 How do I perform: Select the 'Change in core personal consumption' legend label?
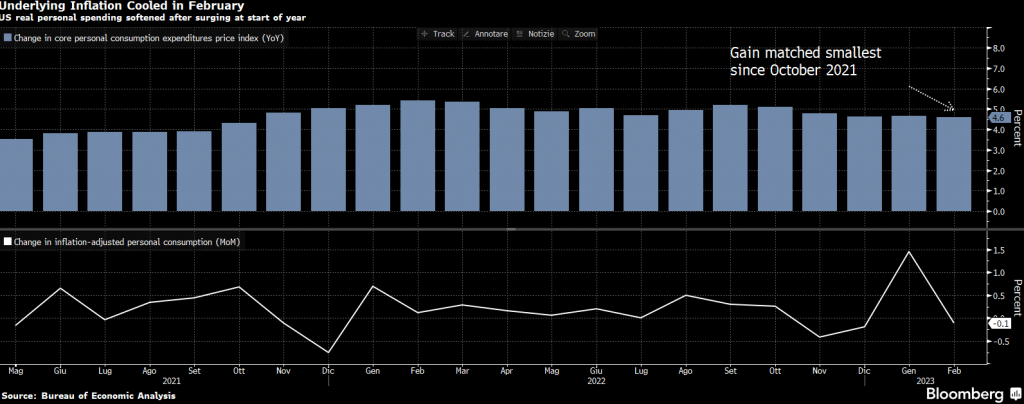pyautogui.click(x=134, y=38)
